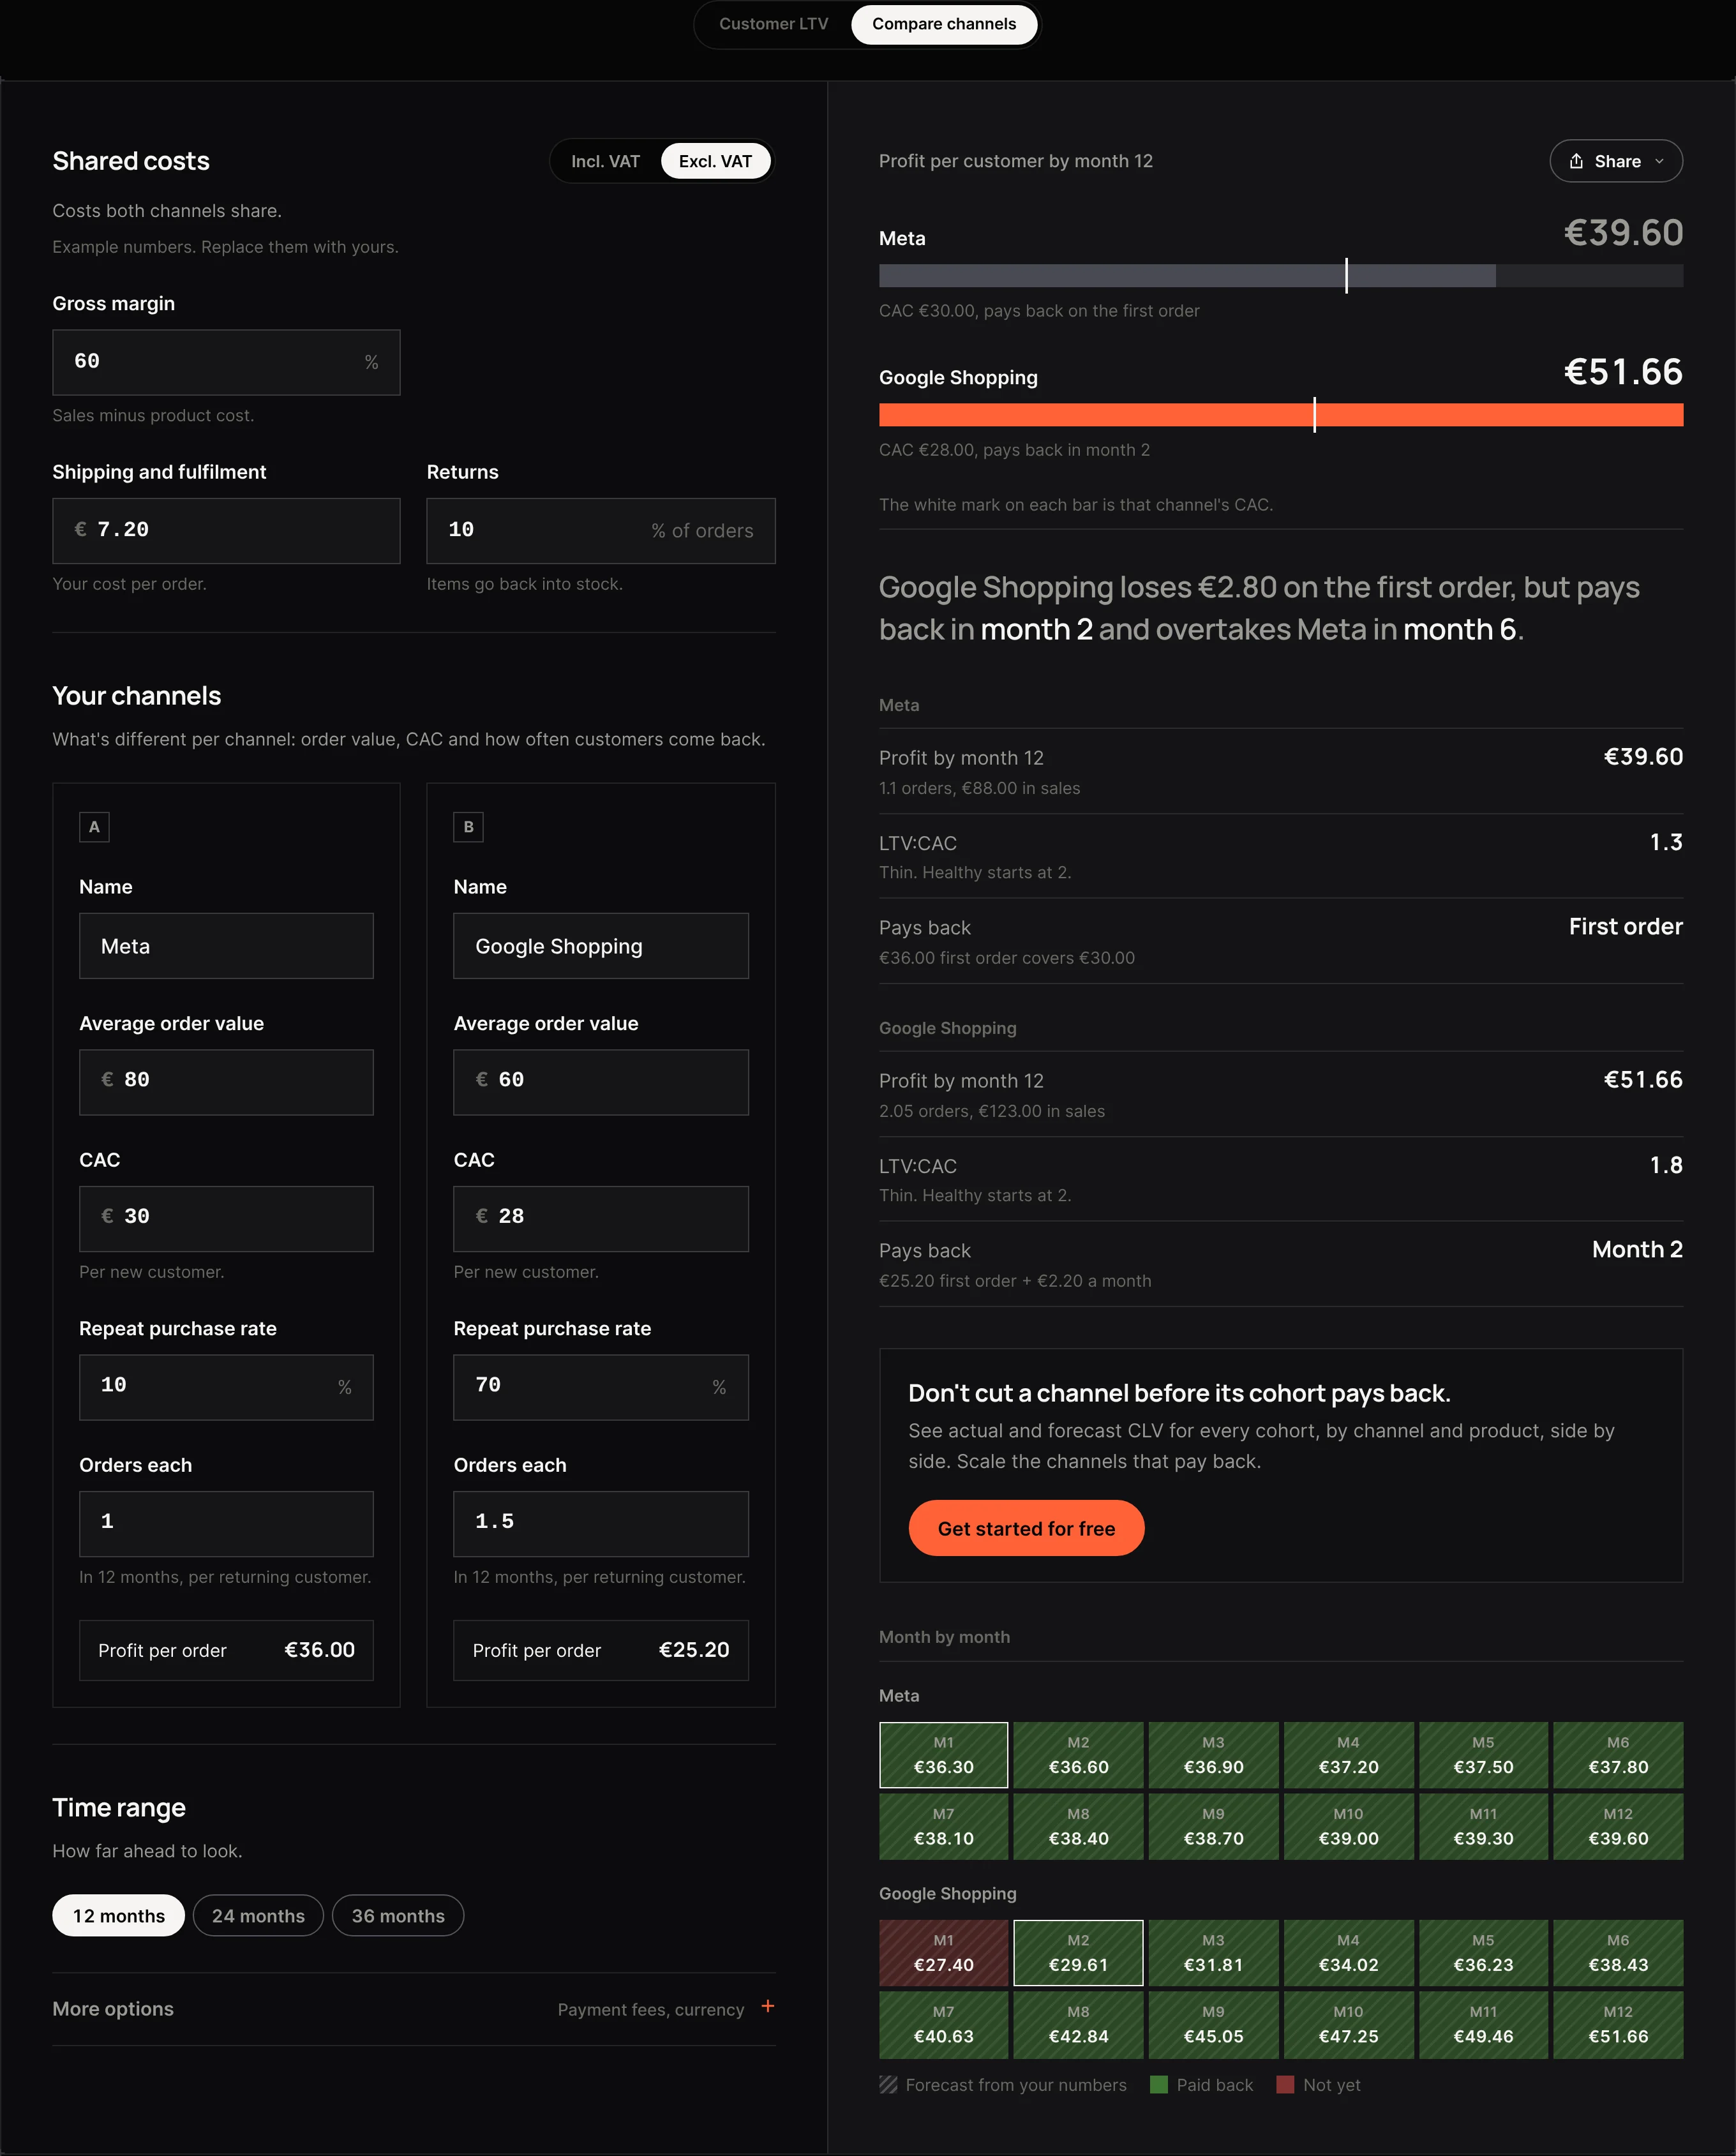The height and width of the screenshot is (2156, 1736).
Task: Toggle to Incl. VAT
Action: (605, 161)
